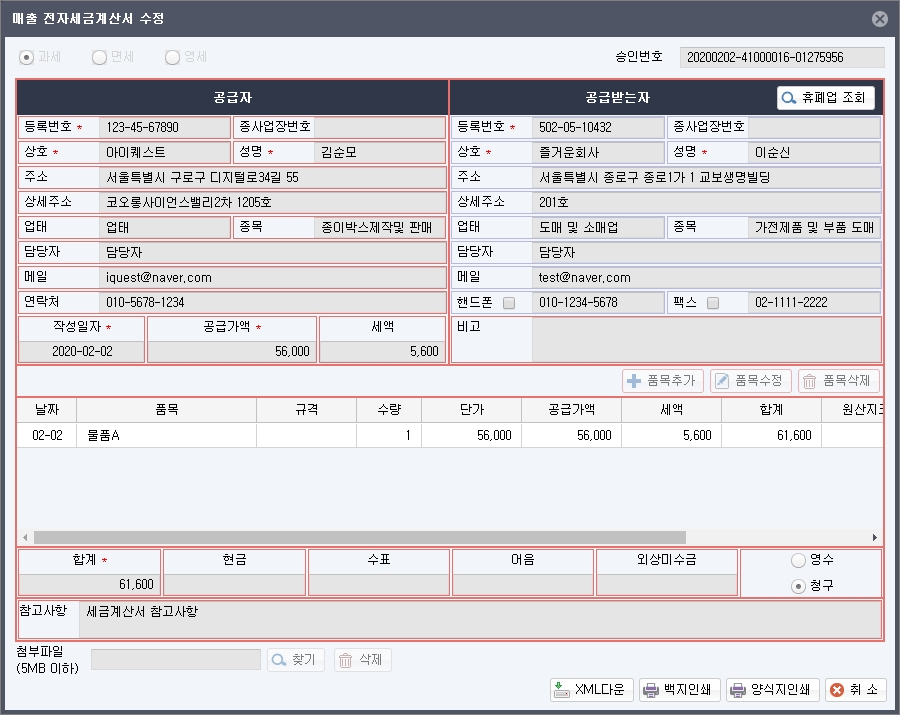Click the 61,600 total cell in item row

pyautogui.click(x=771, y=436)
